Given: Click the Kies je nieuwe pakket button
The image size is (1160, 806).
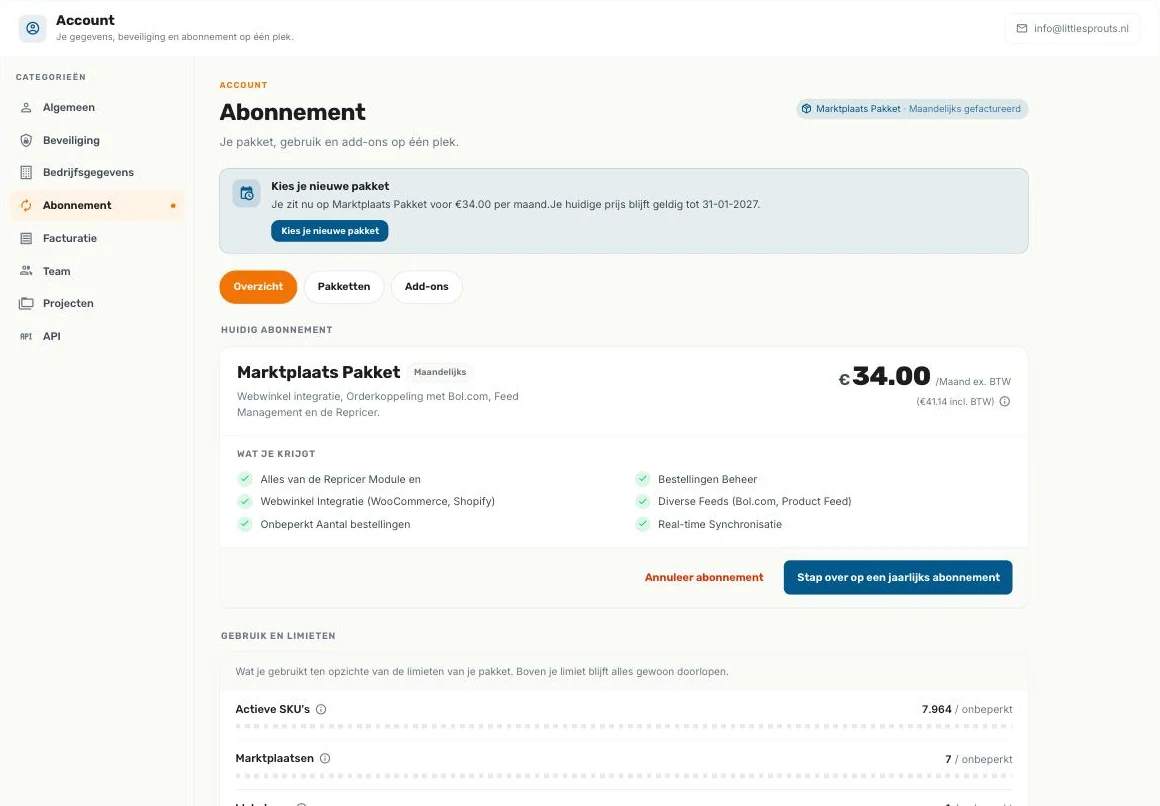Looking at the screenshot, I should (330, 231).
